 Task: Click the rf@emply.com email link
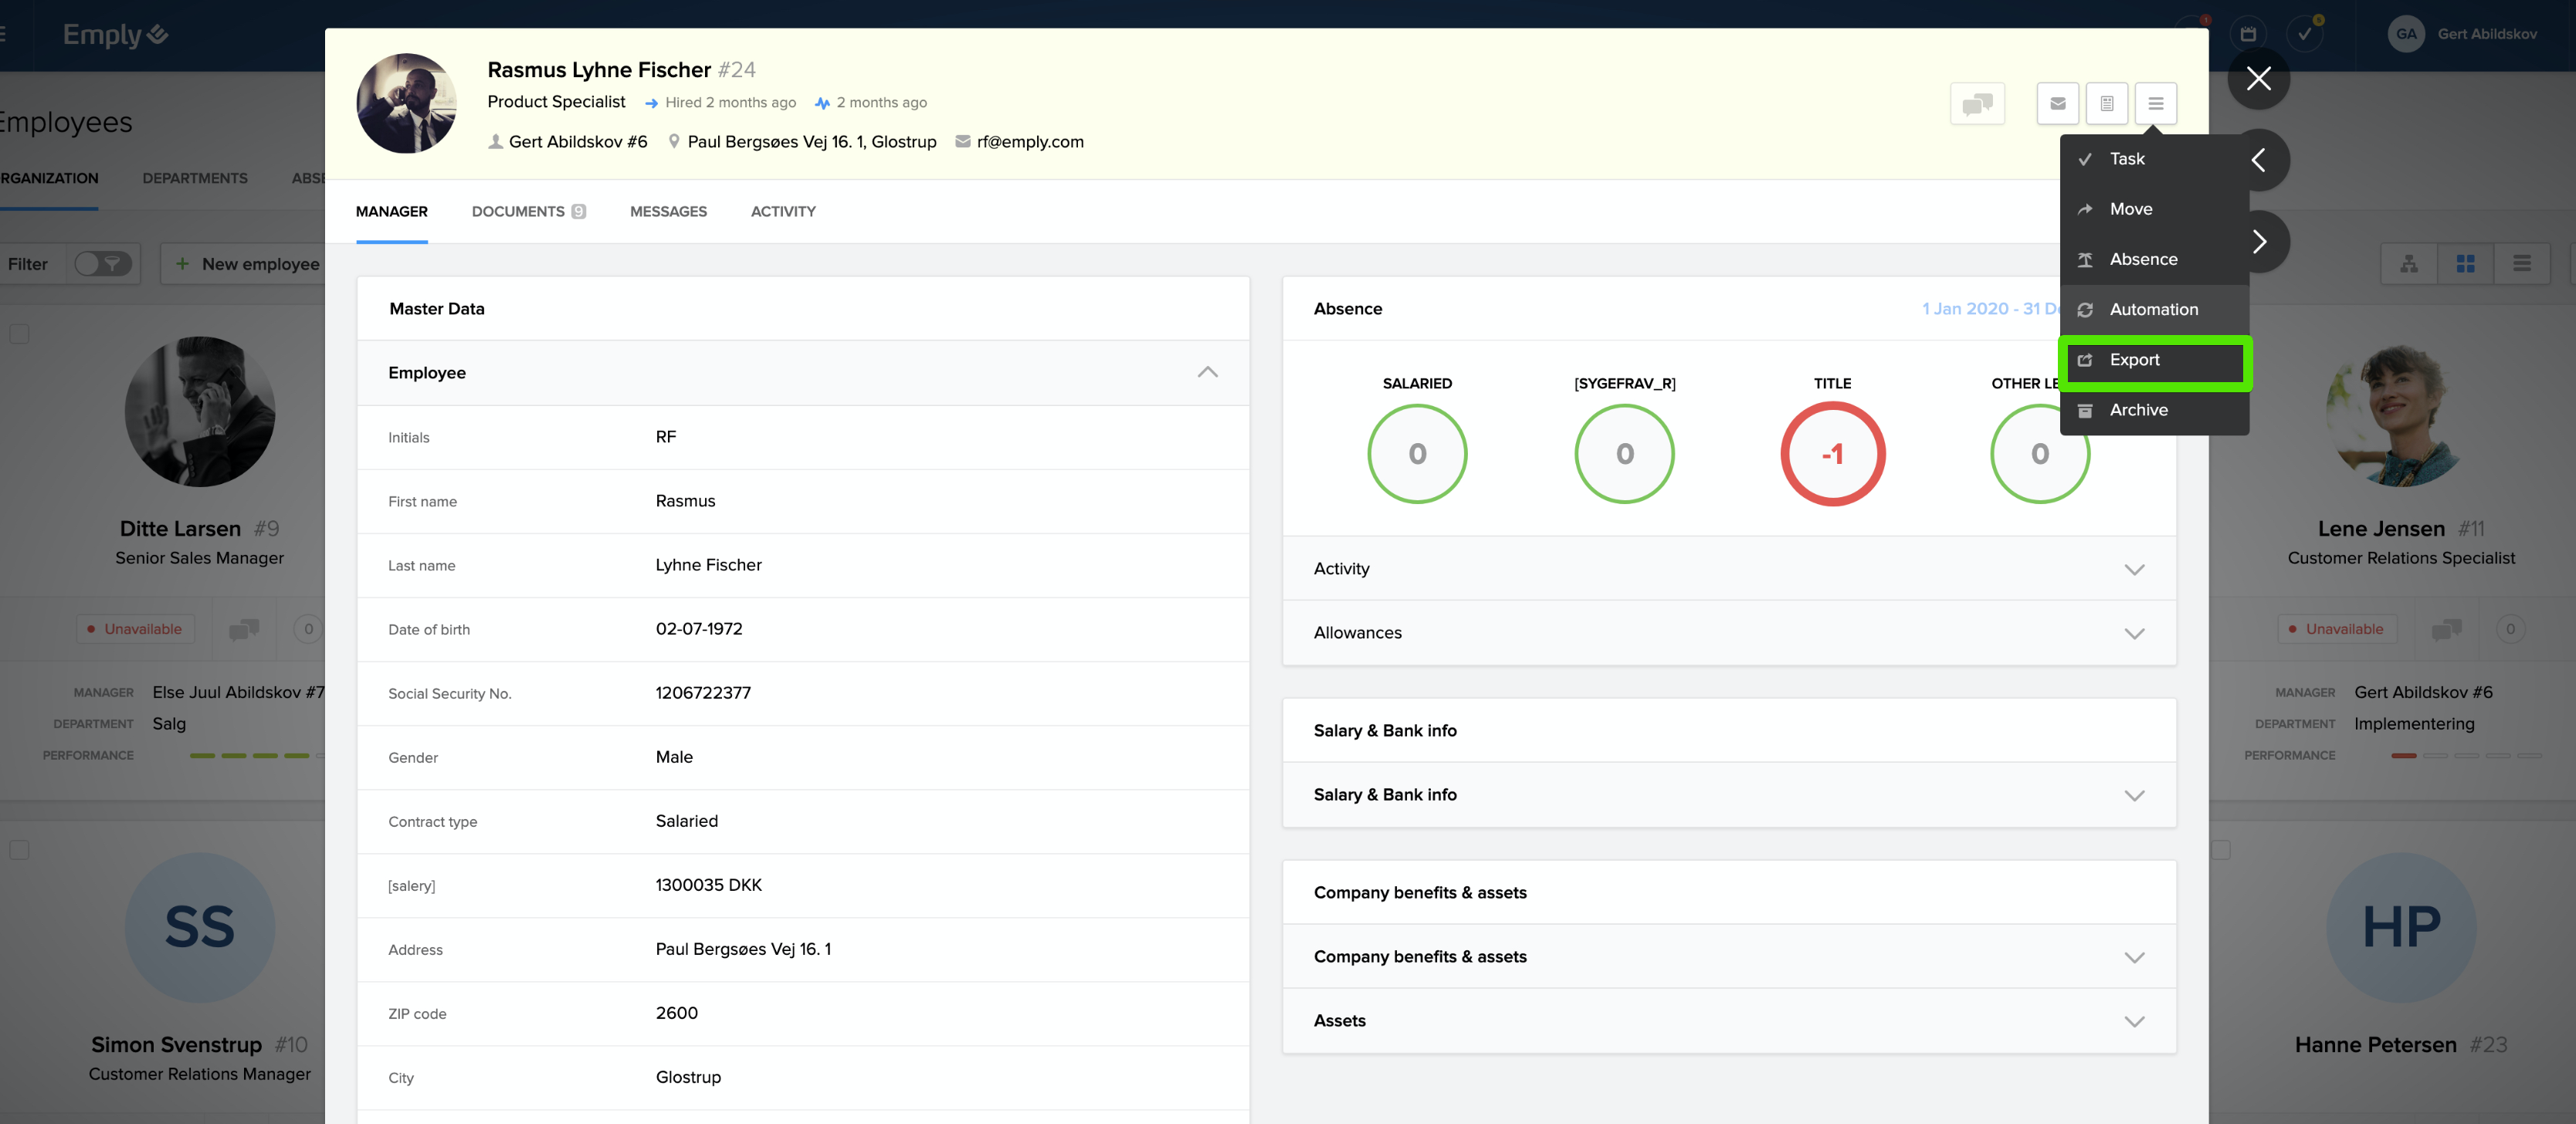pyautogui.click(x=1029, y=142)
